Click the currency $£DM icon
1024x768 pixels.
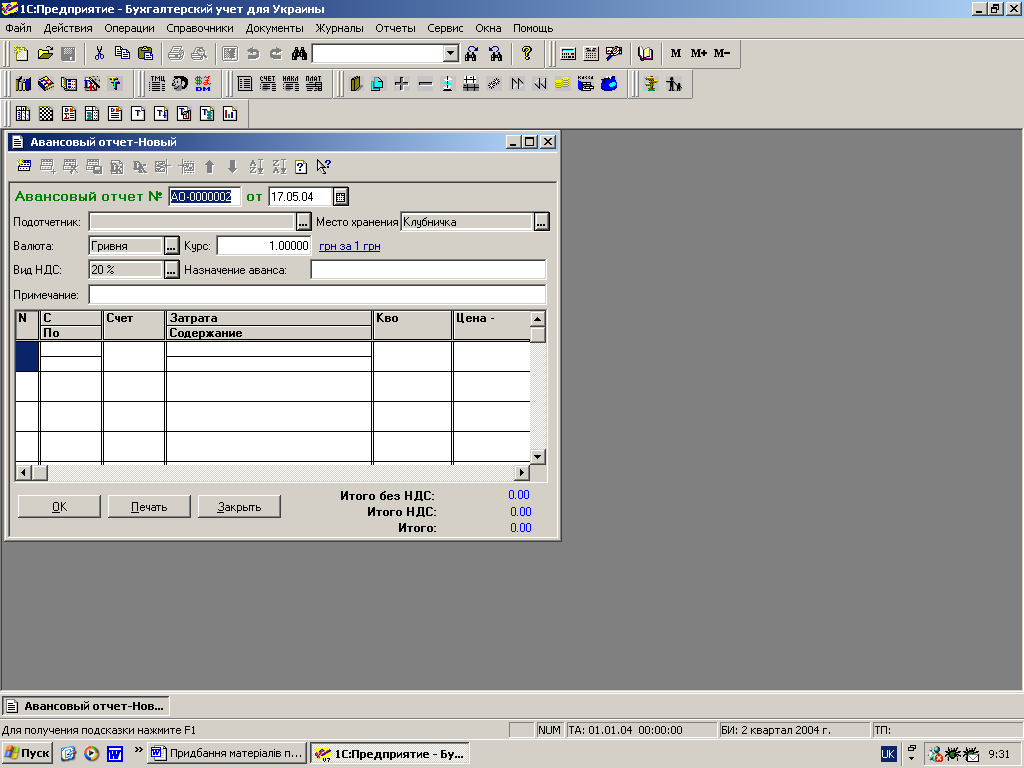click(x=203, y=84)
